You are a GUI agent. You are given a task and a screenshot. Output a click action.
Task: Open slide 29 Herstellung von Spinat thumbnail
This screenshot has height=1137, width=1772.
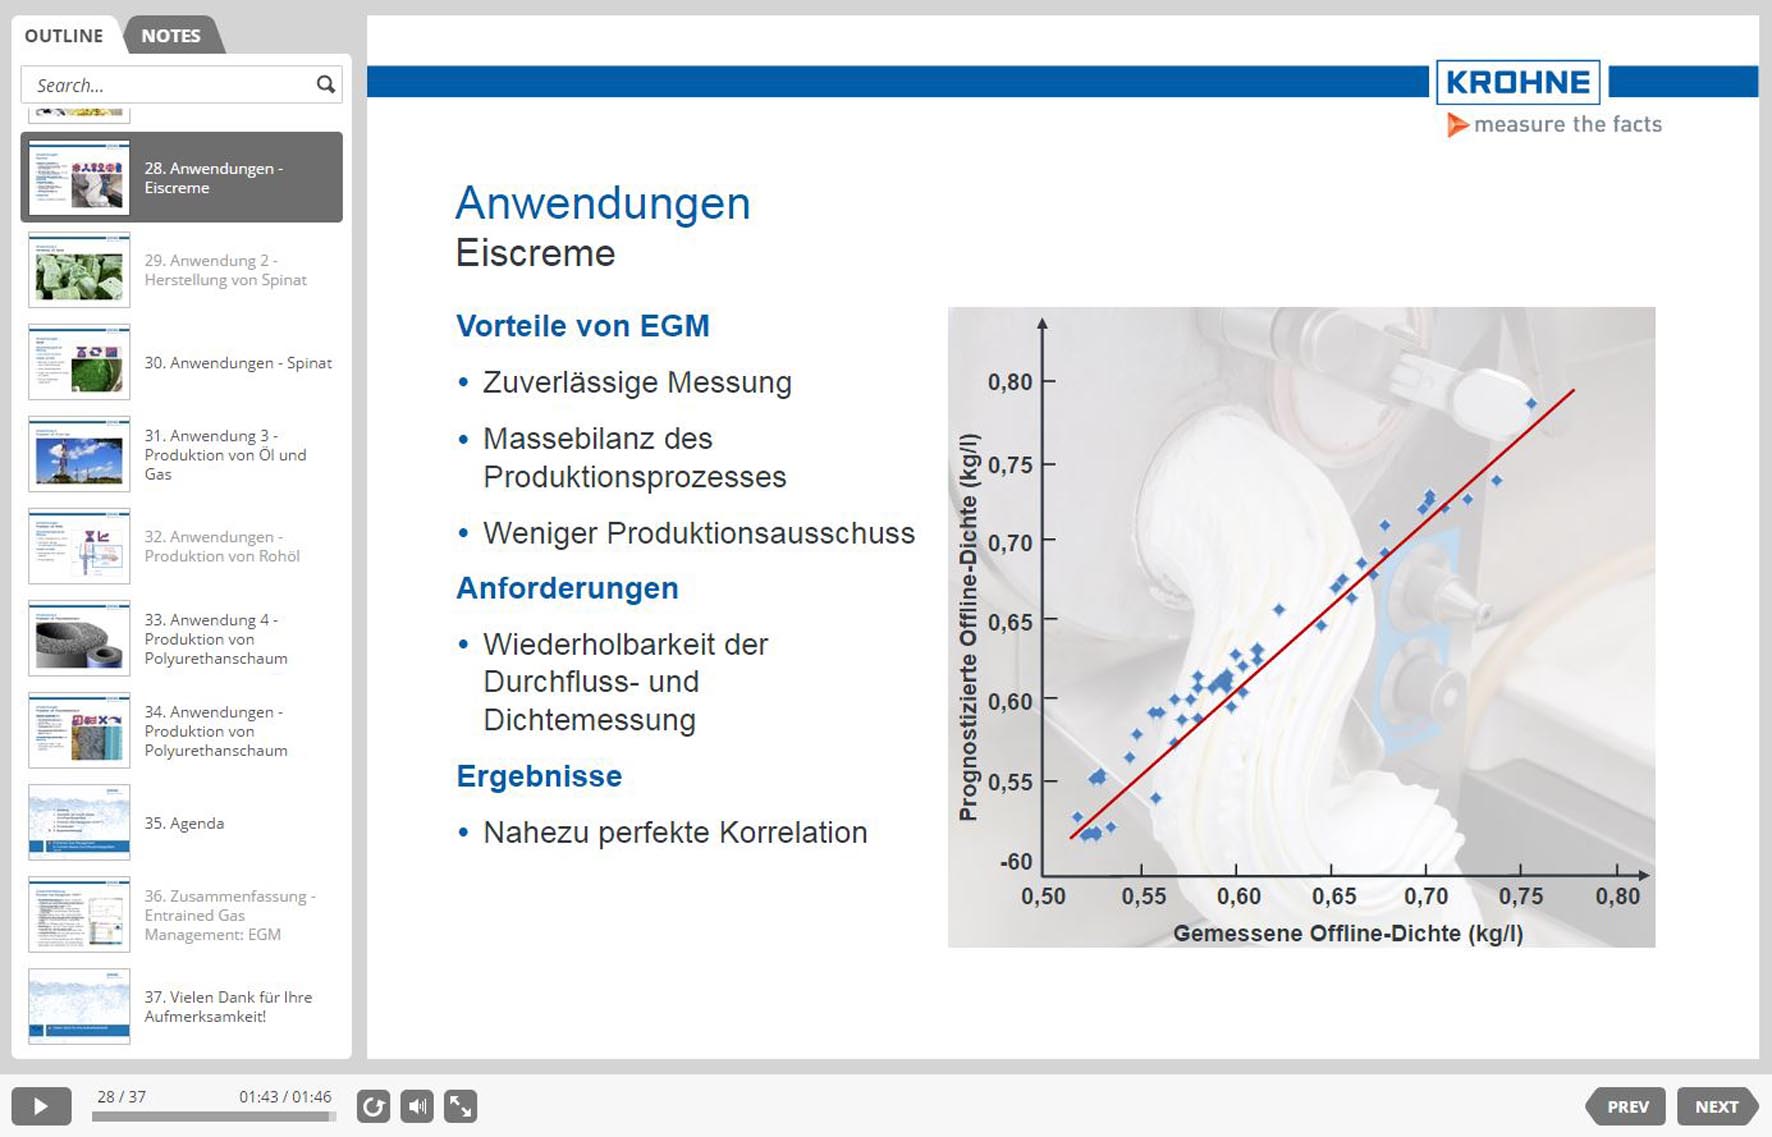(x=79, y=270)
